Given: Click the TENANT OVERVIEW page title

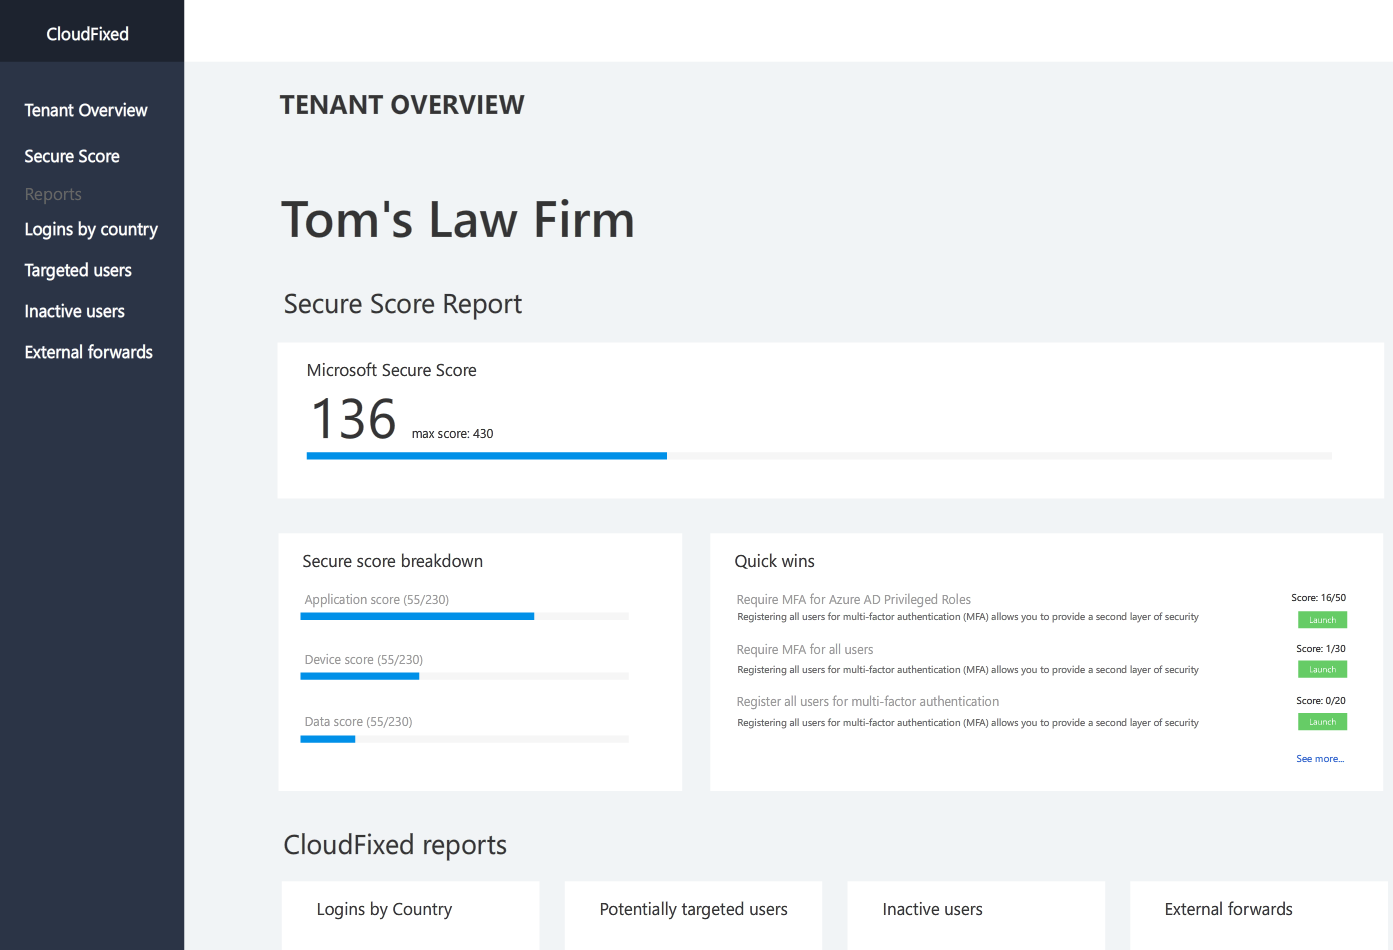Looking at the screenshot, I should (402, 105).
